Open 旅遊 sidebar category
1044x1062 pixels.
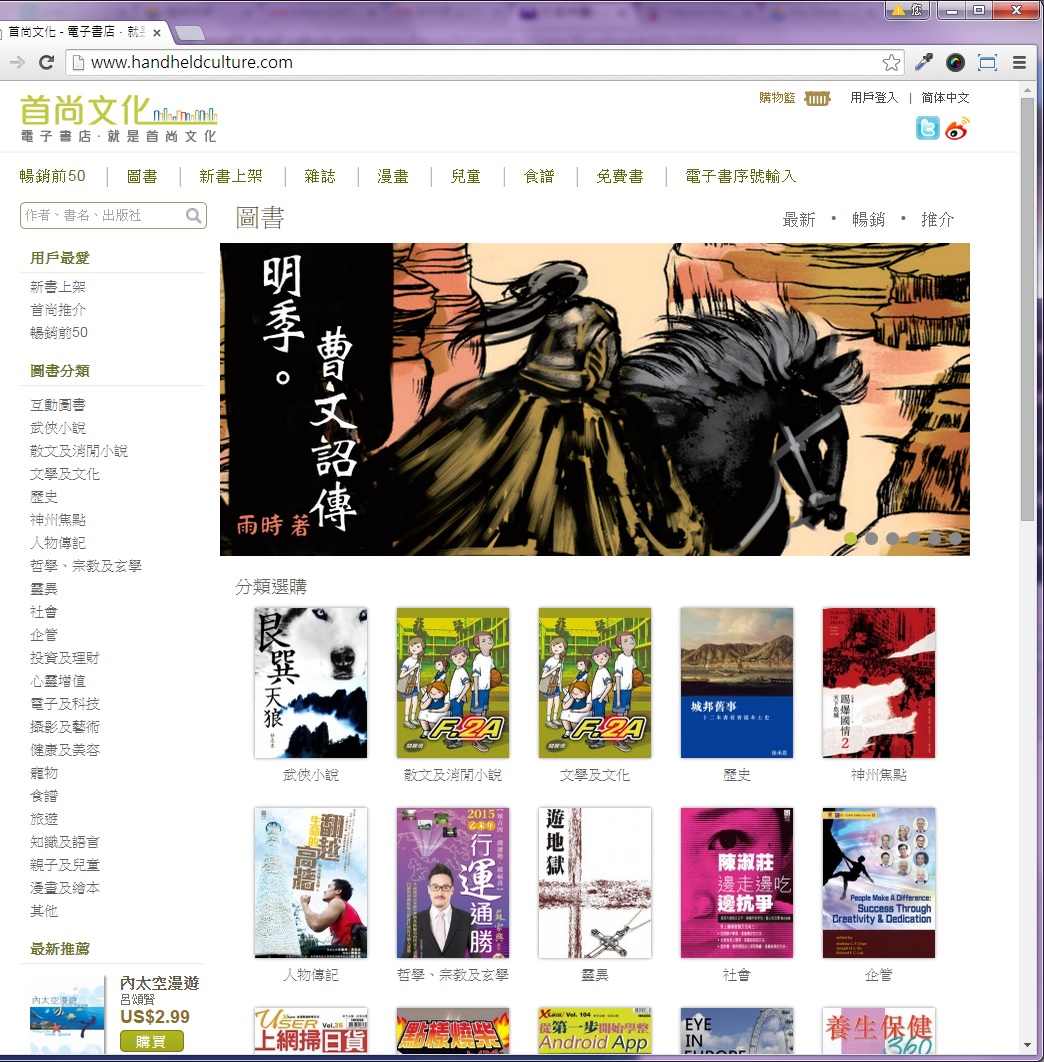click(x=44, y=819)
